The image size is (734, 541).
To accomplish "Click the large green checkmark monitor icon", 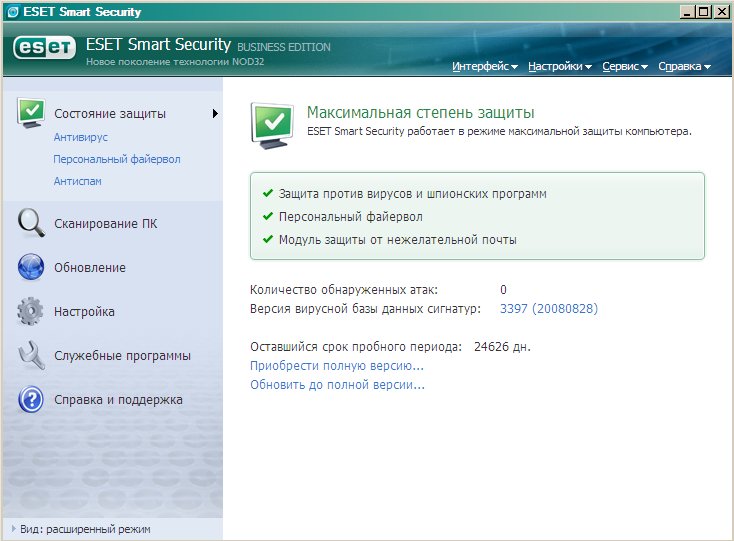I will tap(272, 125).
